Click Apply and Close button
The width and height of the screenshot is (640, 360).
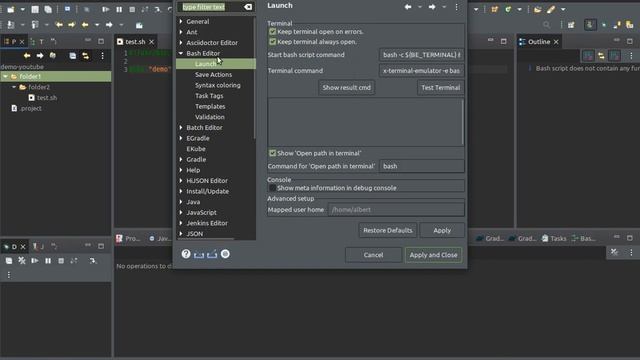point(433,255)
